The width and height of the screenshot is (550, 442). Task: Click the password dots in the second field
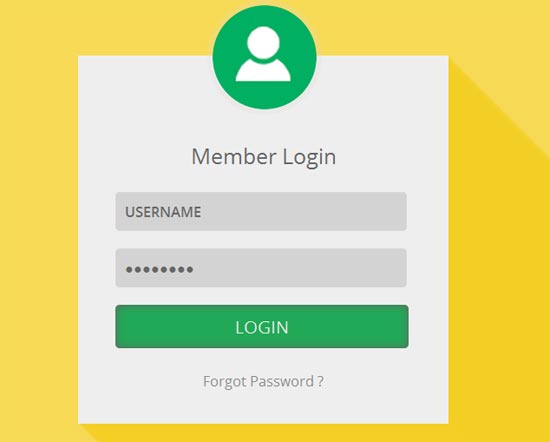click(x=160, y=269)
